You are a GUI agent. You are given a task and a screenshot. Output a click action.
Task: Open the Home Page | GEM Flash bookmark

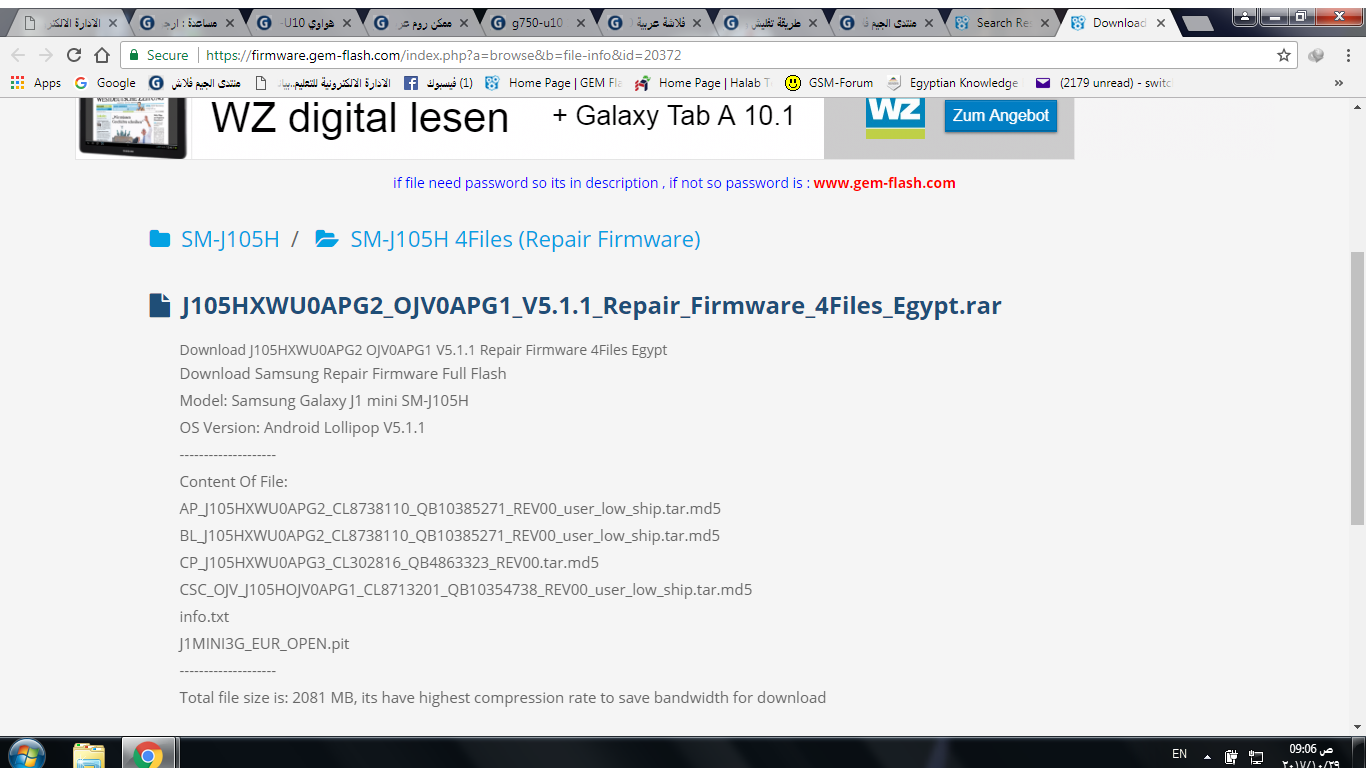(554, 83)
